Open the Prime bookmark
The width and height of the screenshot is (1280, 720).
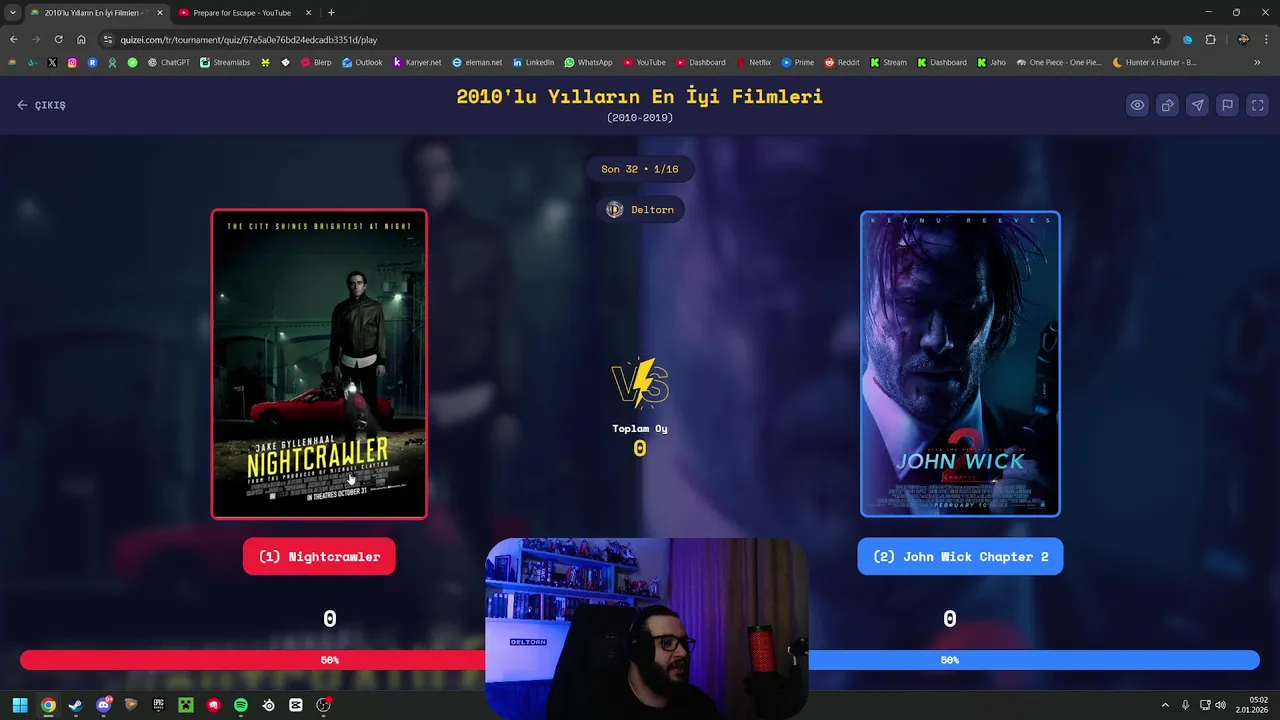(x=798, y=62)
